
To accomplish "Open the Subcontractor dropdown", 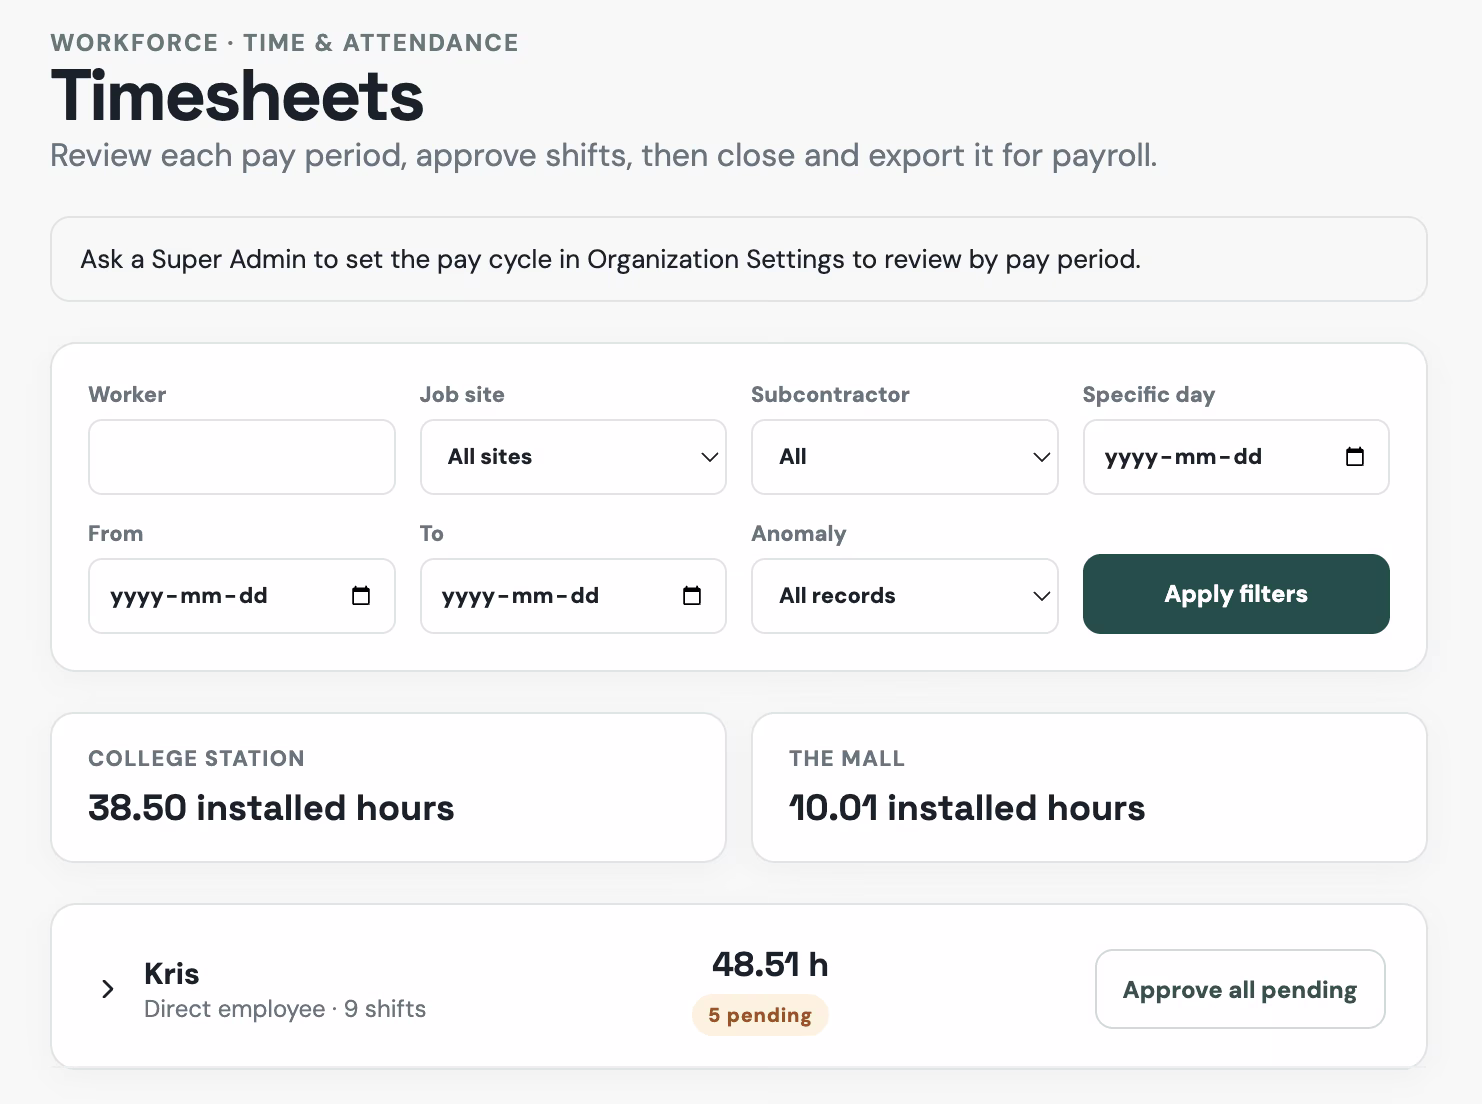I will [x=905, y=457].
